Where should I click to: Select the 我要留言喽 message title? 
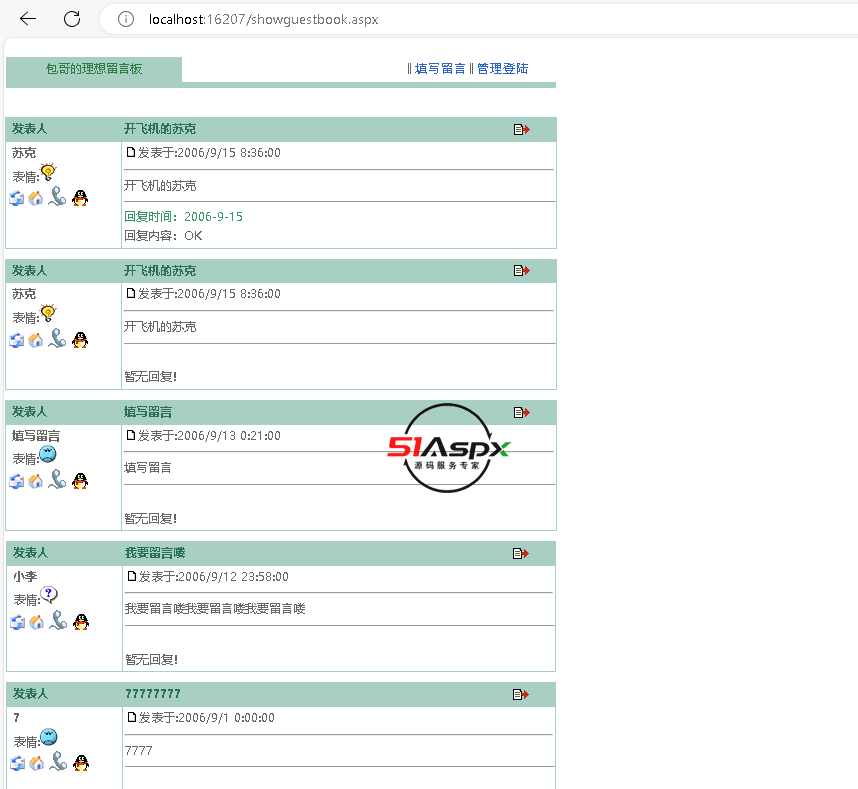[x=155, y=553]
